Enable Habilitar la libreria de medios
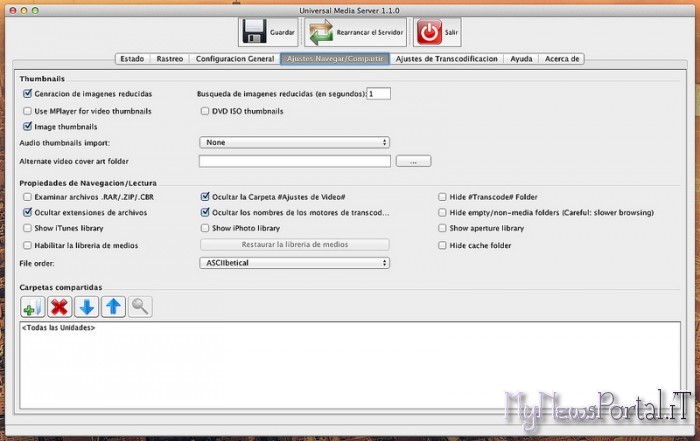 (x=27, y=245)
